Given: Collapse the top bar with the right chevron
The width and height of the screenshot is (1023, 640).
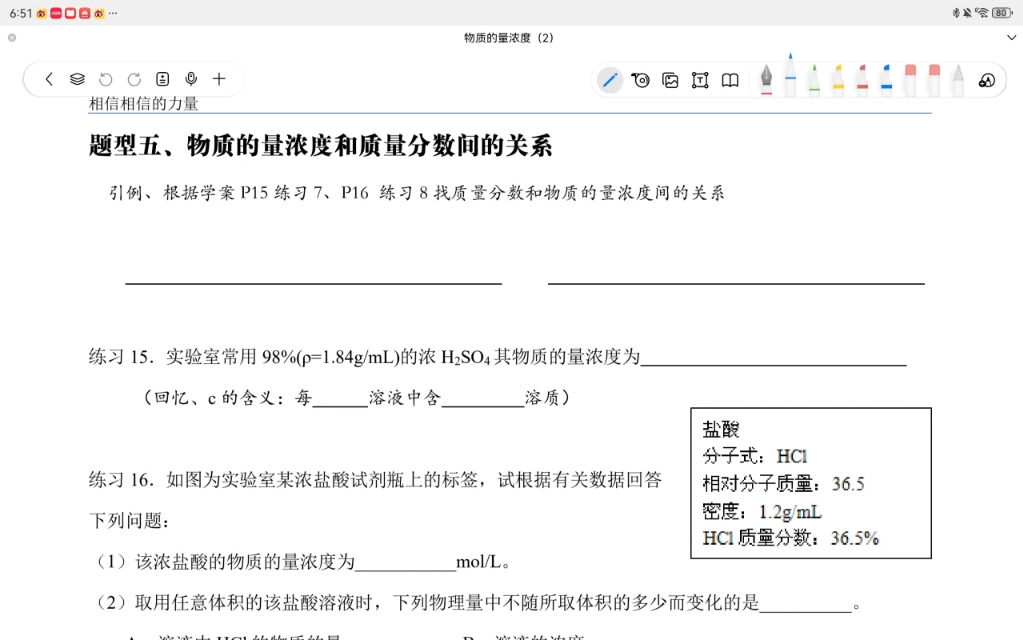Looking at the screenshot, I should click(x=1010, y=37).
